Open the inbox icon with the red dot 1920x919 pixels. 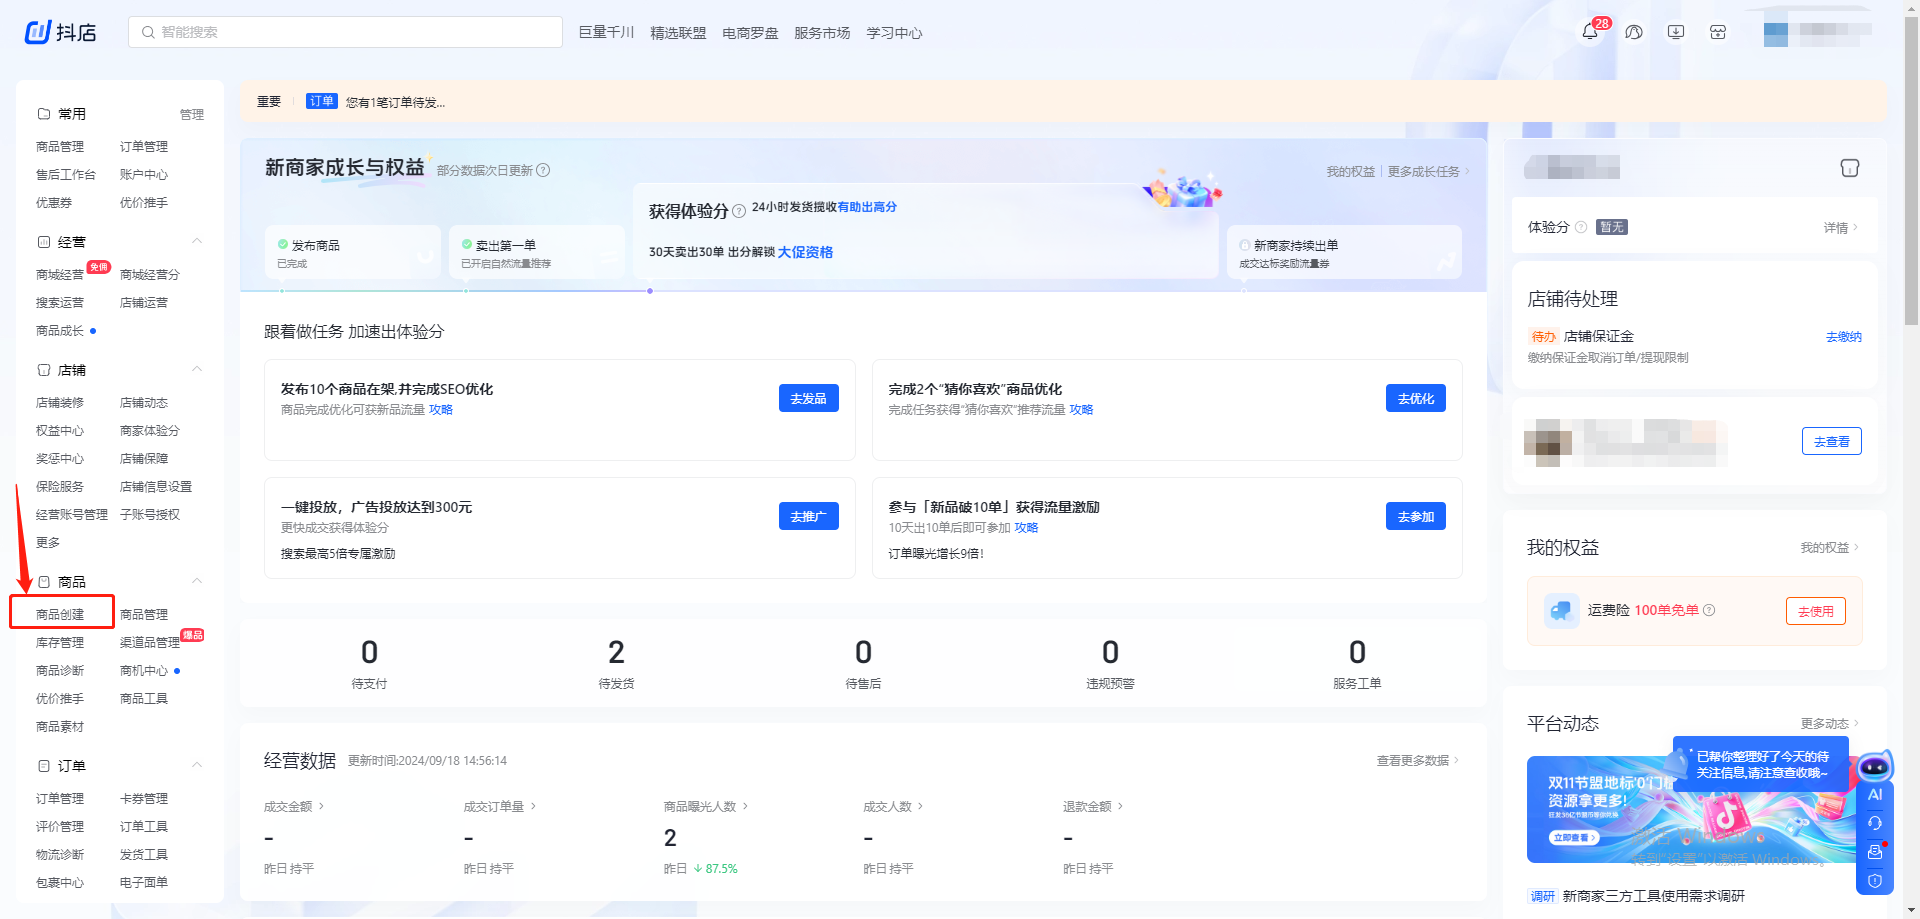click(1875, 852)
